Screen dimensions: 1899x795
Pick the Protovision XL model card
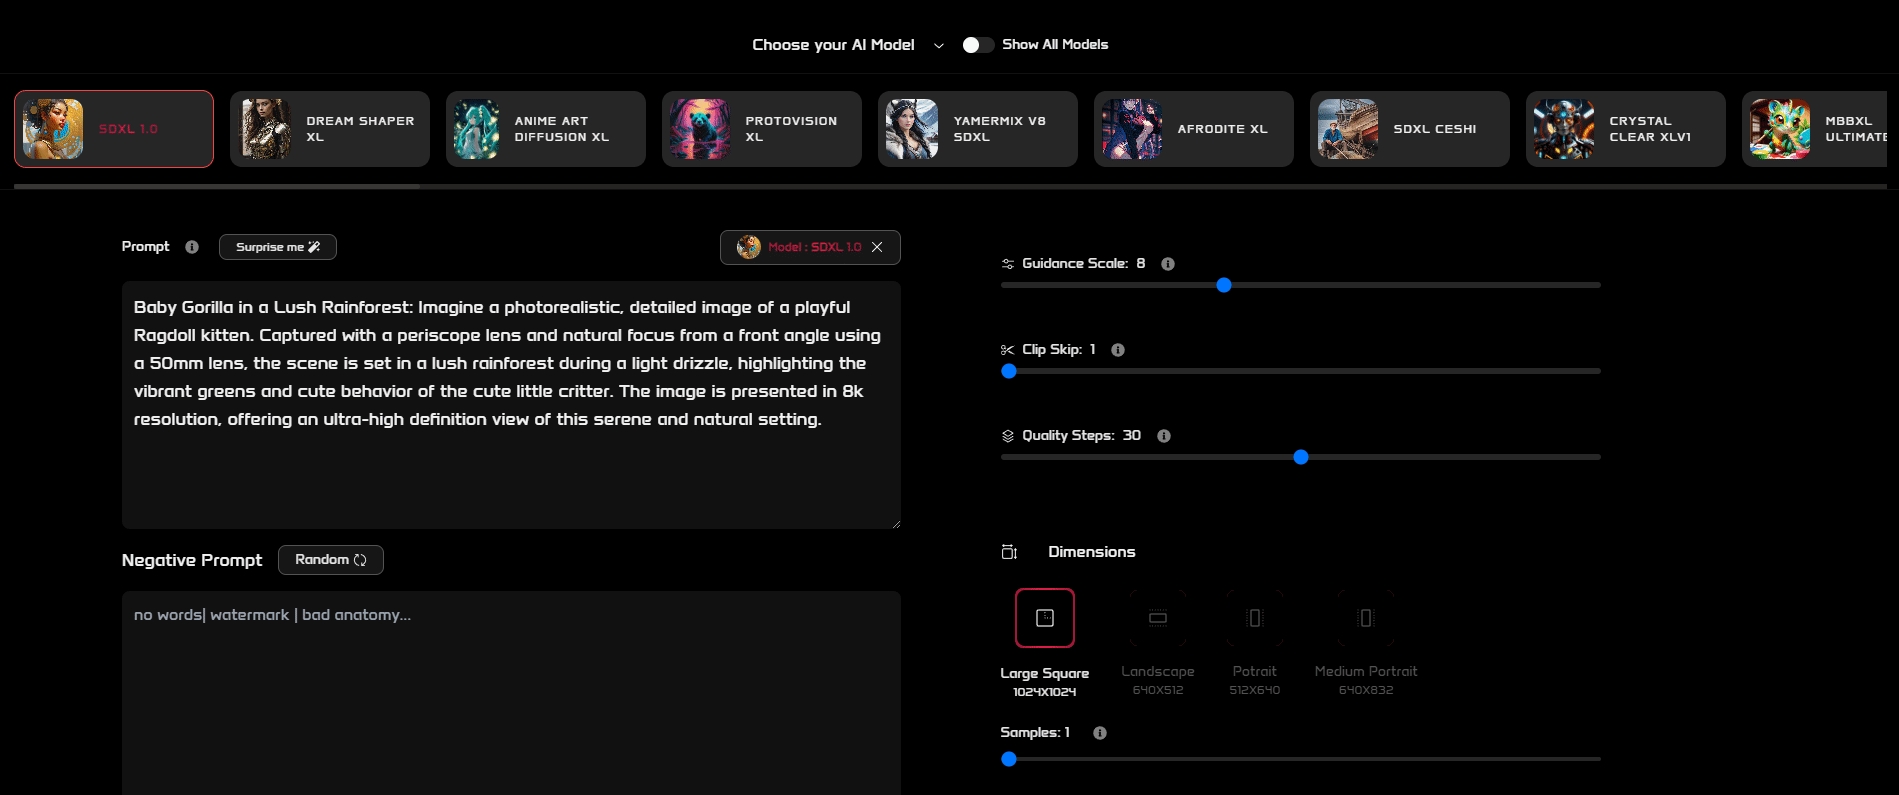point(762,129)
